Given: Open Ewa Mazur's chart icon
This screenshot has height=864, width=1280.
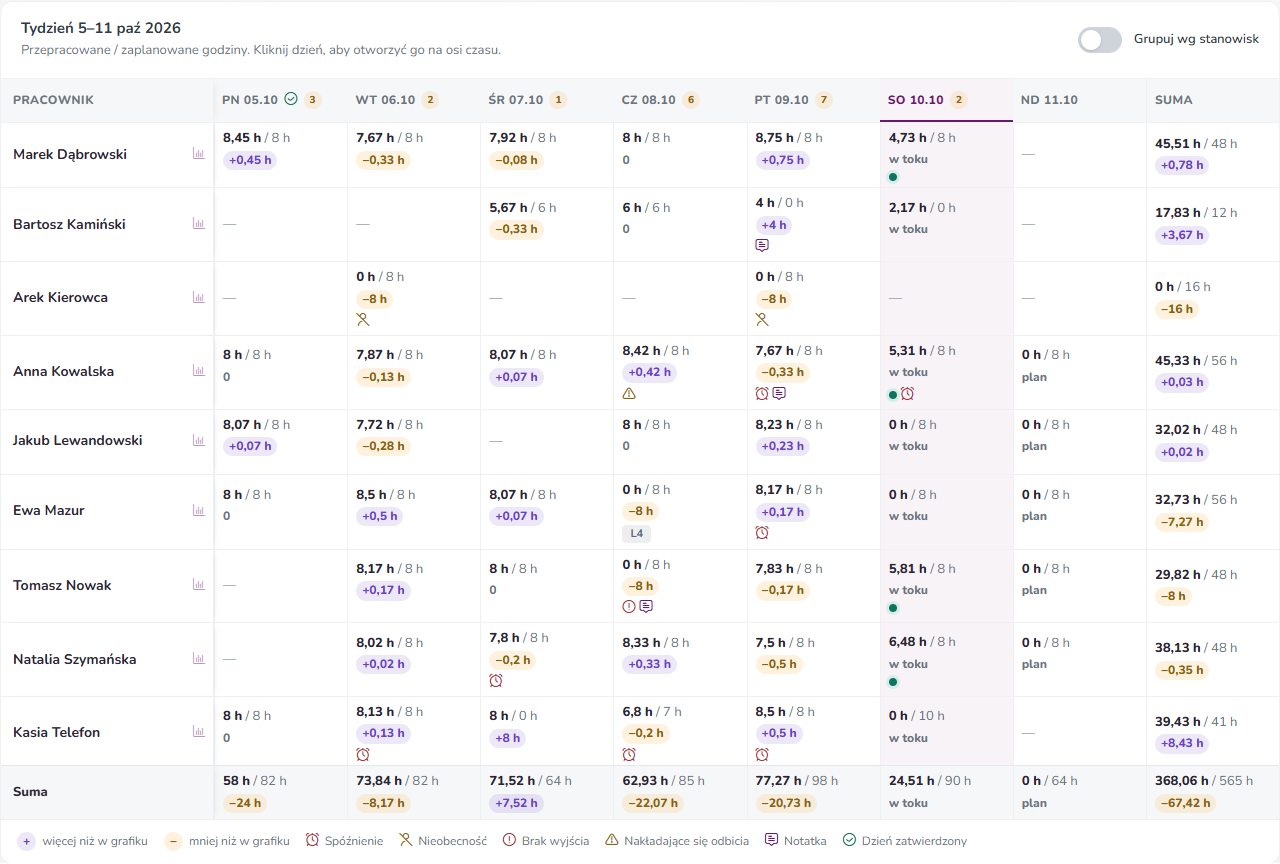Looking at the screenshot, I should pyautogui.click(x=198, y=510).
